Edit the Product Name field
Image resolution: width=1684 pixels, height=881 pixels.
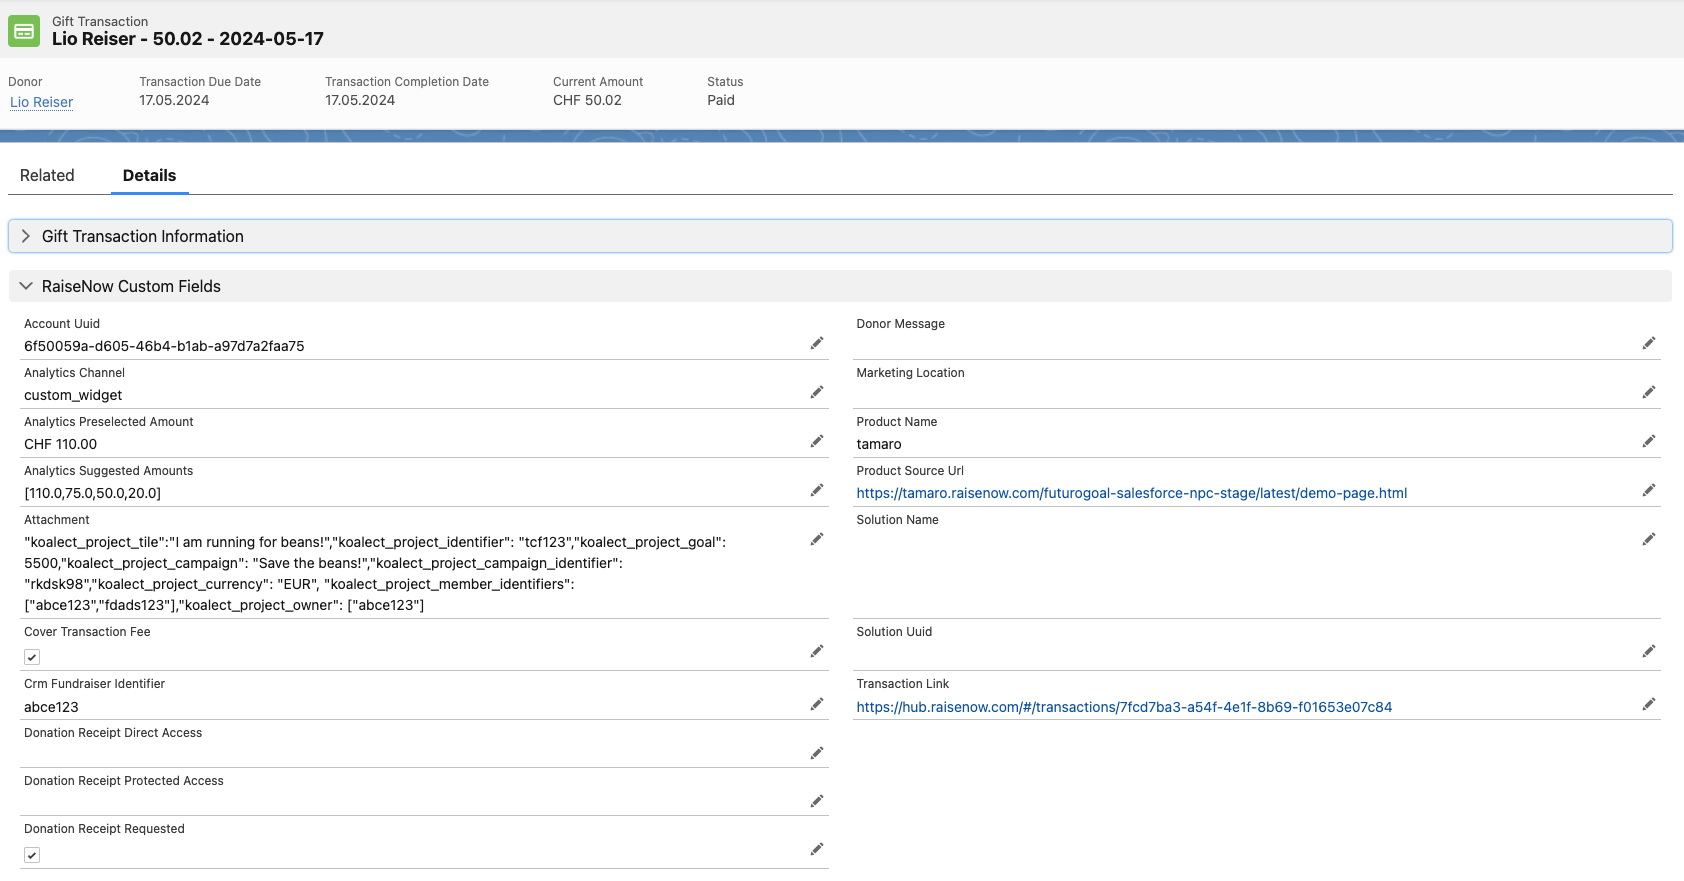1649,441
